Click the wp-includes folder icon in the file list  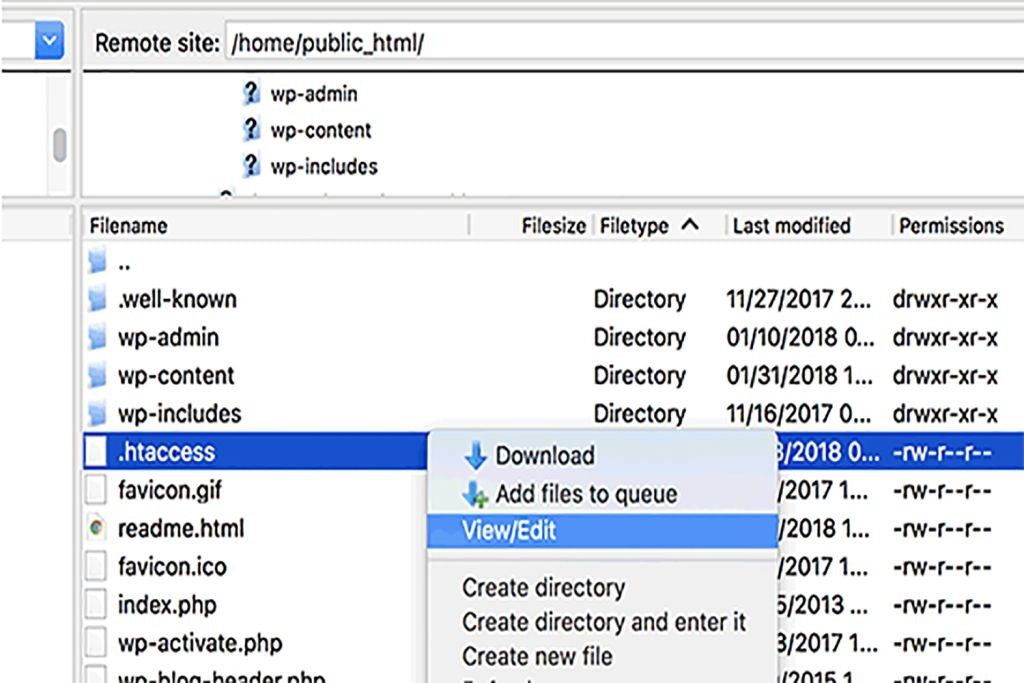(97, 413)
